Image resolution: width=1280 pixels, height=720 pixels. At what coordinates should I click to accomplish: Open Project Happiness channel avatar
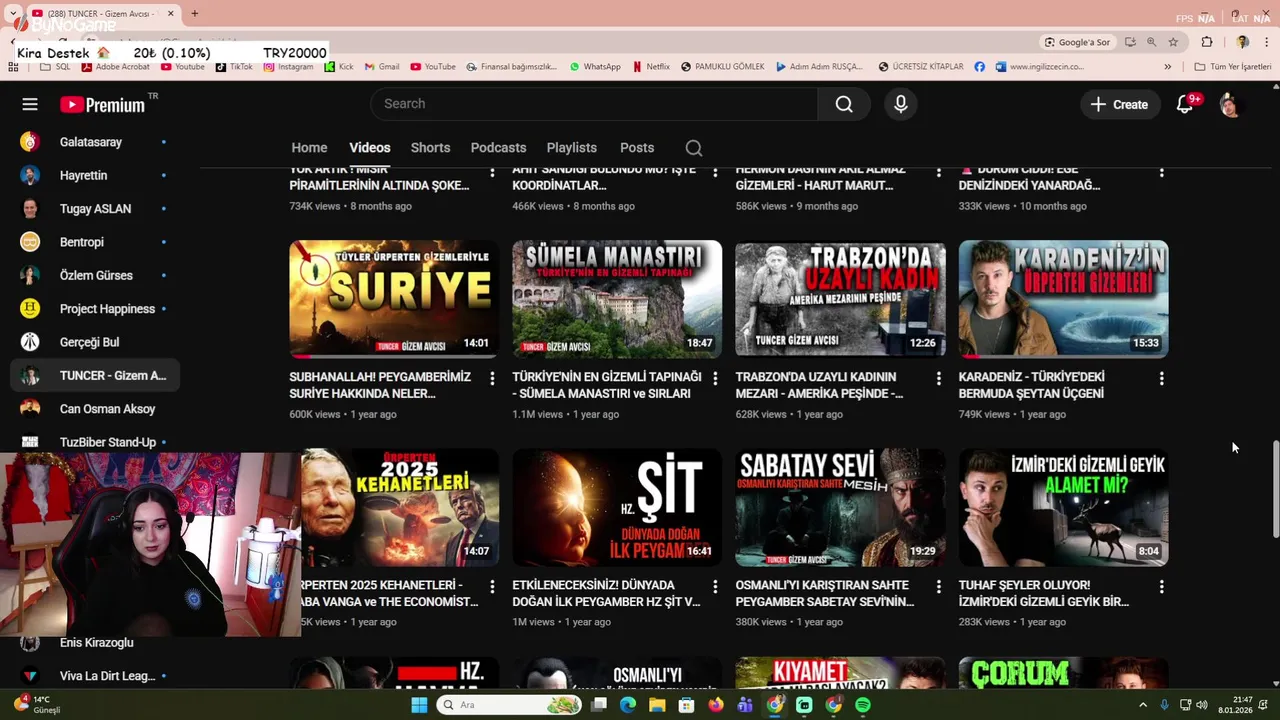pos(30,309)
